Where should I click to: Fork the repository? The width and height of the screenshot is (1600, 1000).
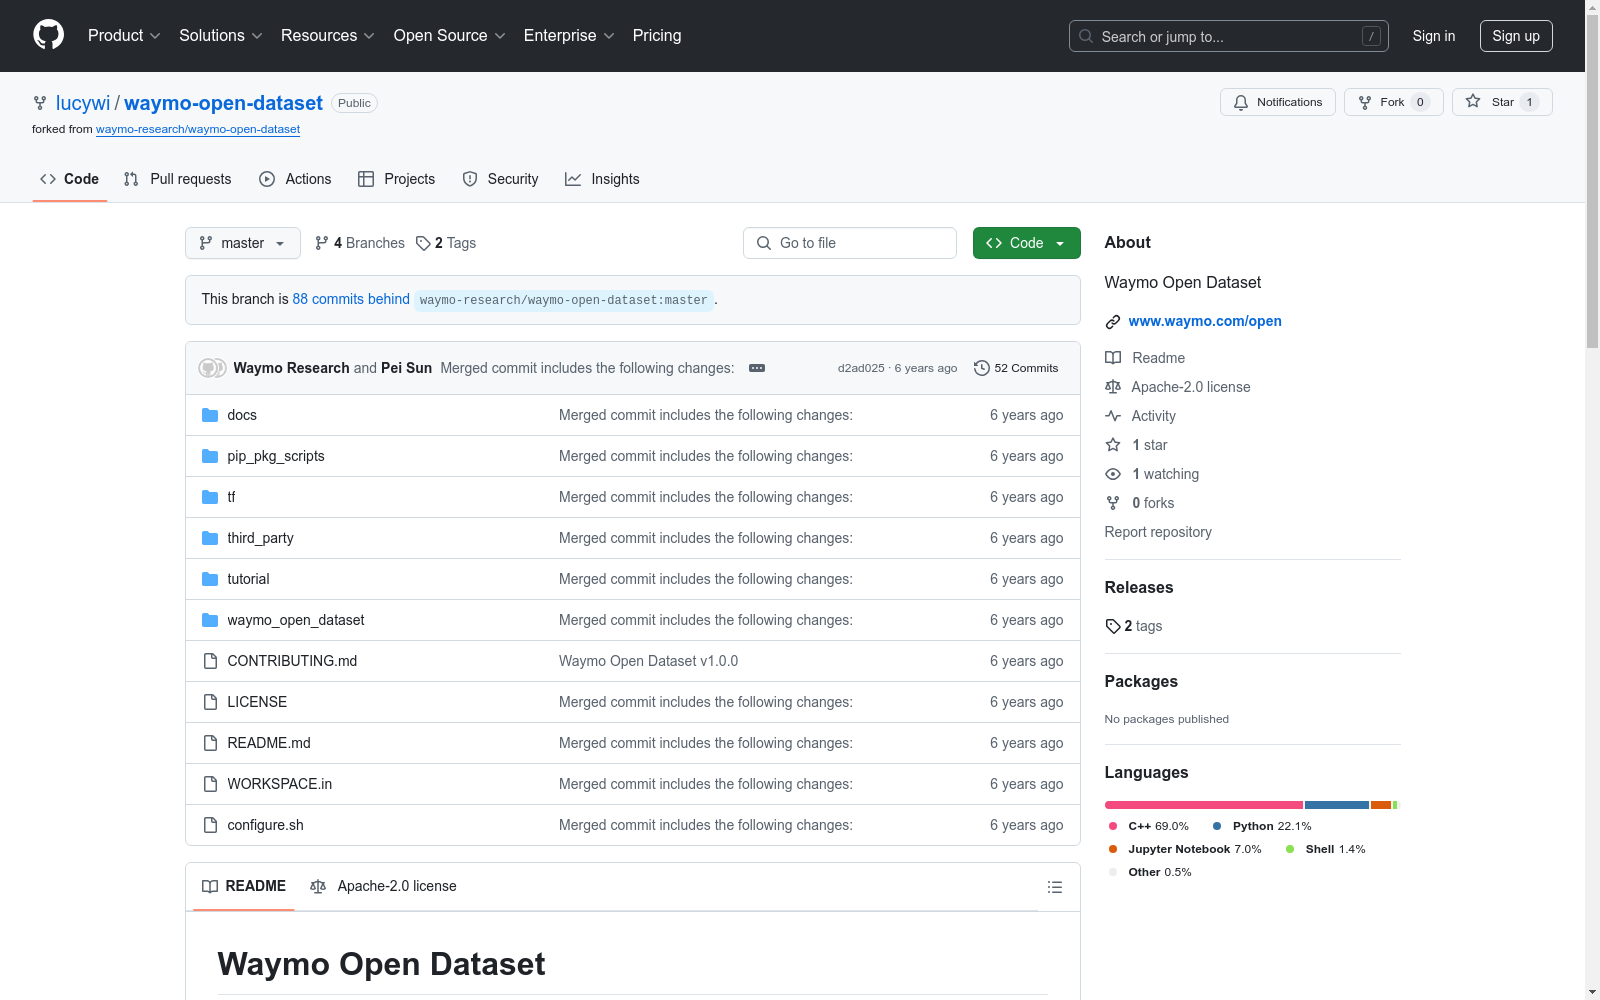pyautogui.click(x=1393, y=102)
